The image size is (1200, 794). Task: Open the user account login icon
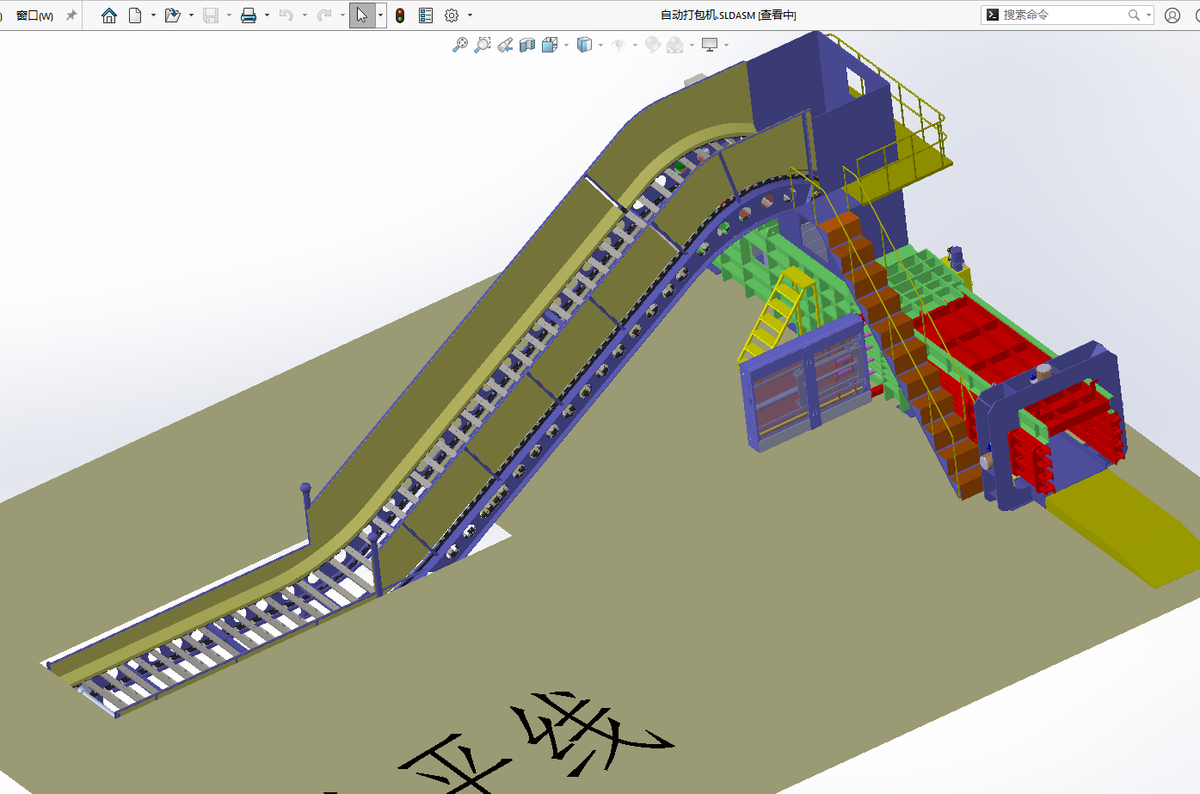(1173, 15)
